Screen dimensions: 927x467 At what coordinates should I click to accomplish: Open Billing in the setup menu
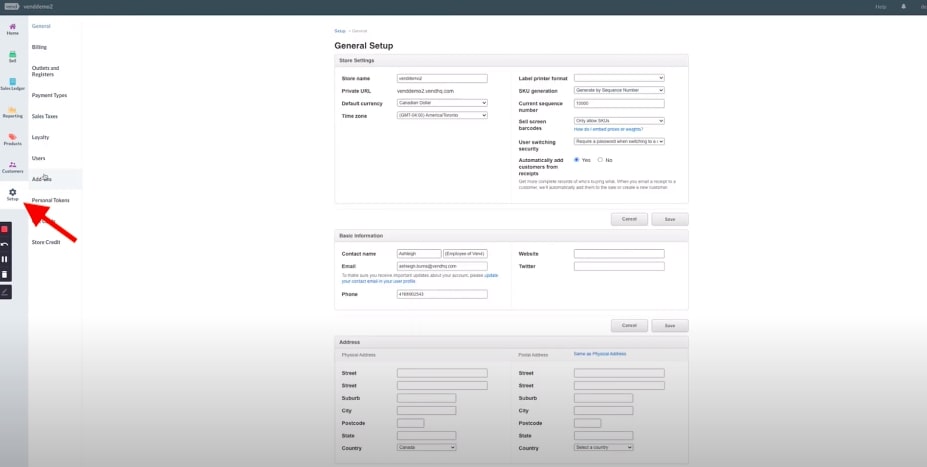(x=39, y=47)
